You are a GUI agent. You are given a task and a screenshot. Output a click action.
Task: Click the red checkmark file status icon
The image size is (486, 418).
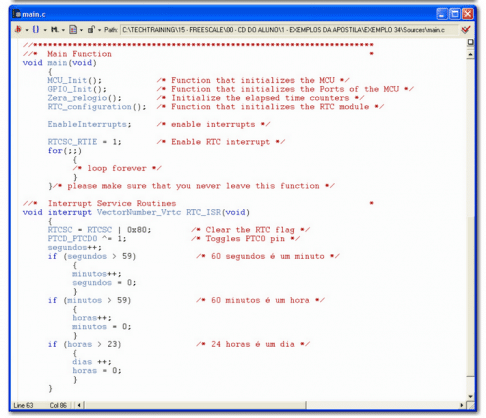(466, 30)
